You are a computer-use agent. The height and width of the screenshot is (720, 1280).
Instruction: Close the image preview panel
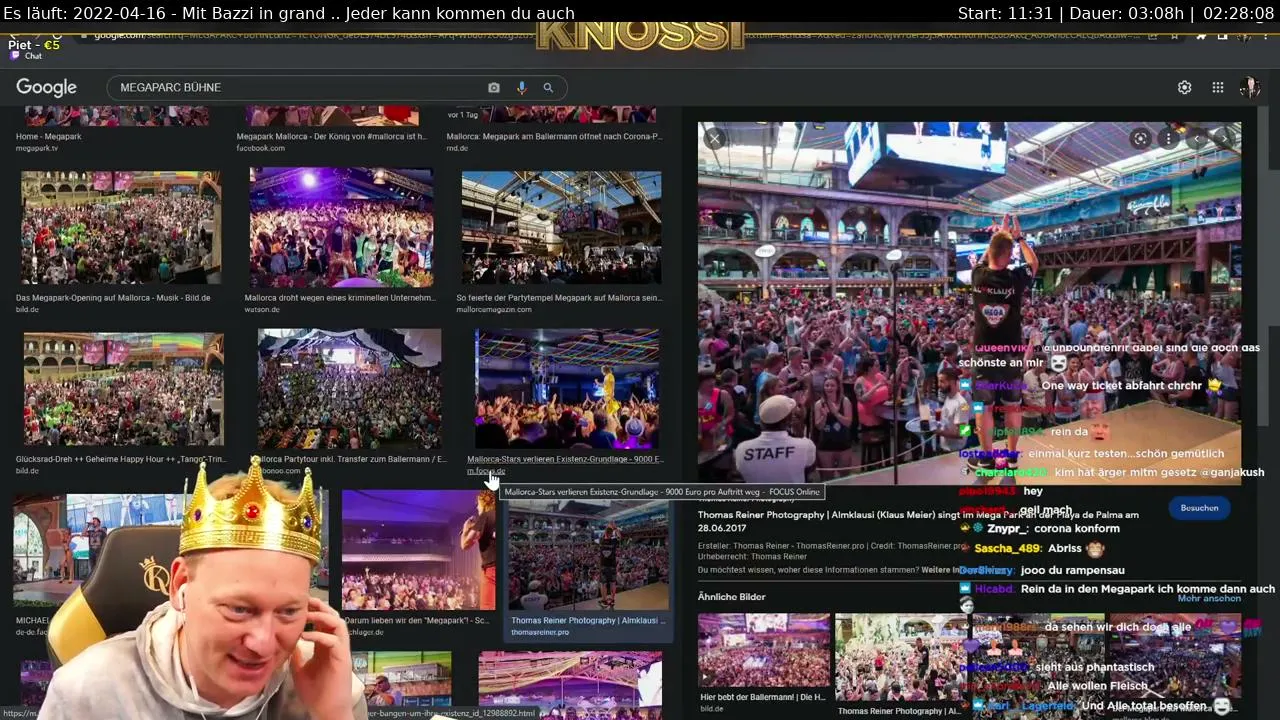(x=714, y=139)
